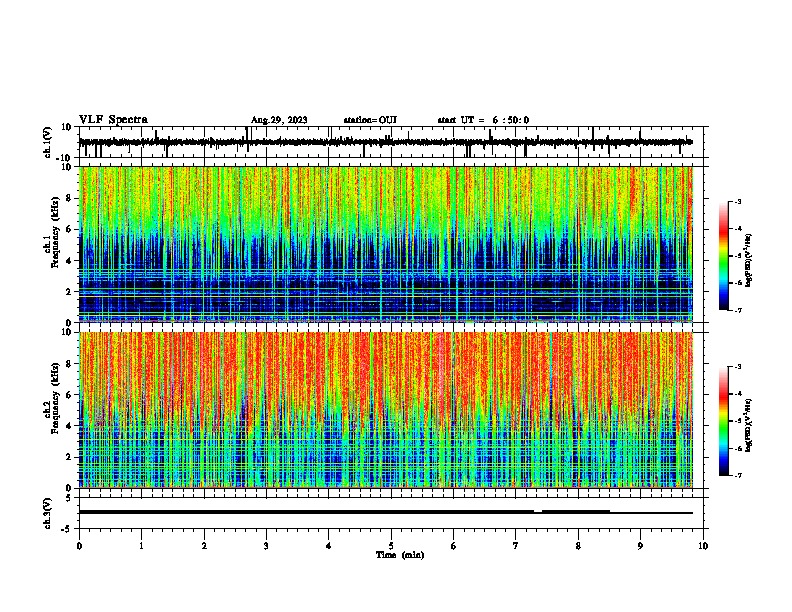This screenshot has width=792, height=612.
Task: Click the ch.2 spectrogram color scale bar
Action: pyautogui.click(x=724, y=421)
